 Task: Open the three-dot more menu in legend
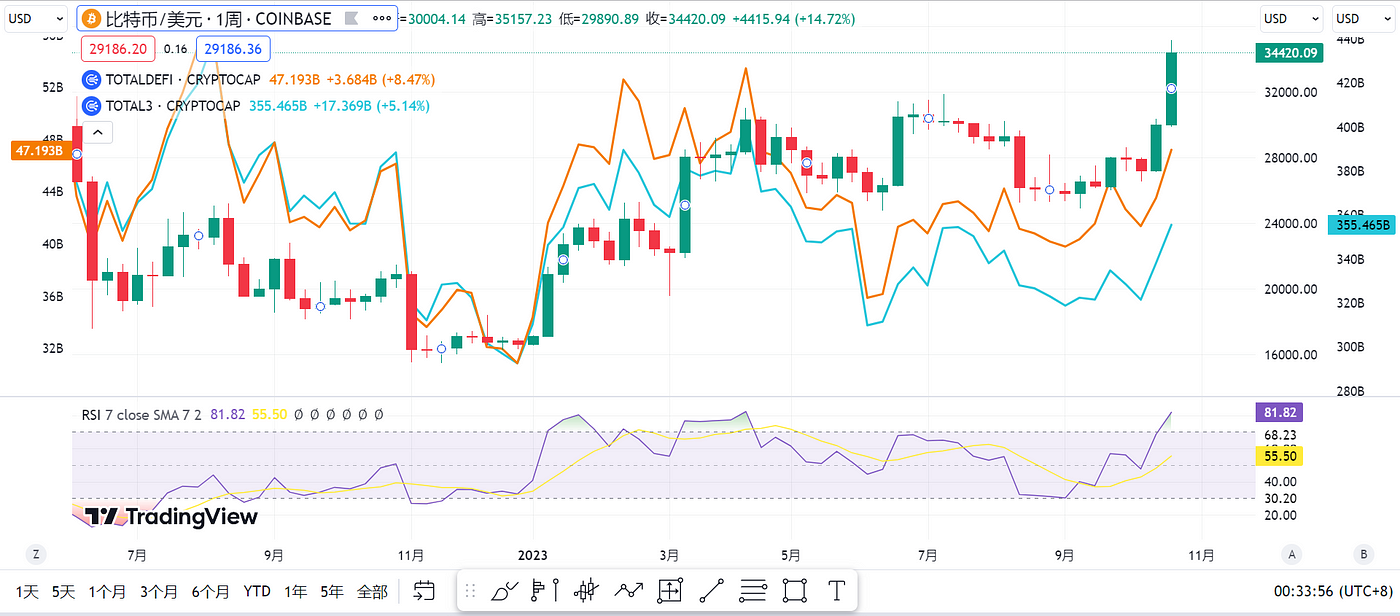381,19
